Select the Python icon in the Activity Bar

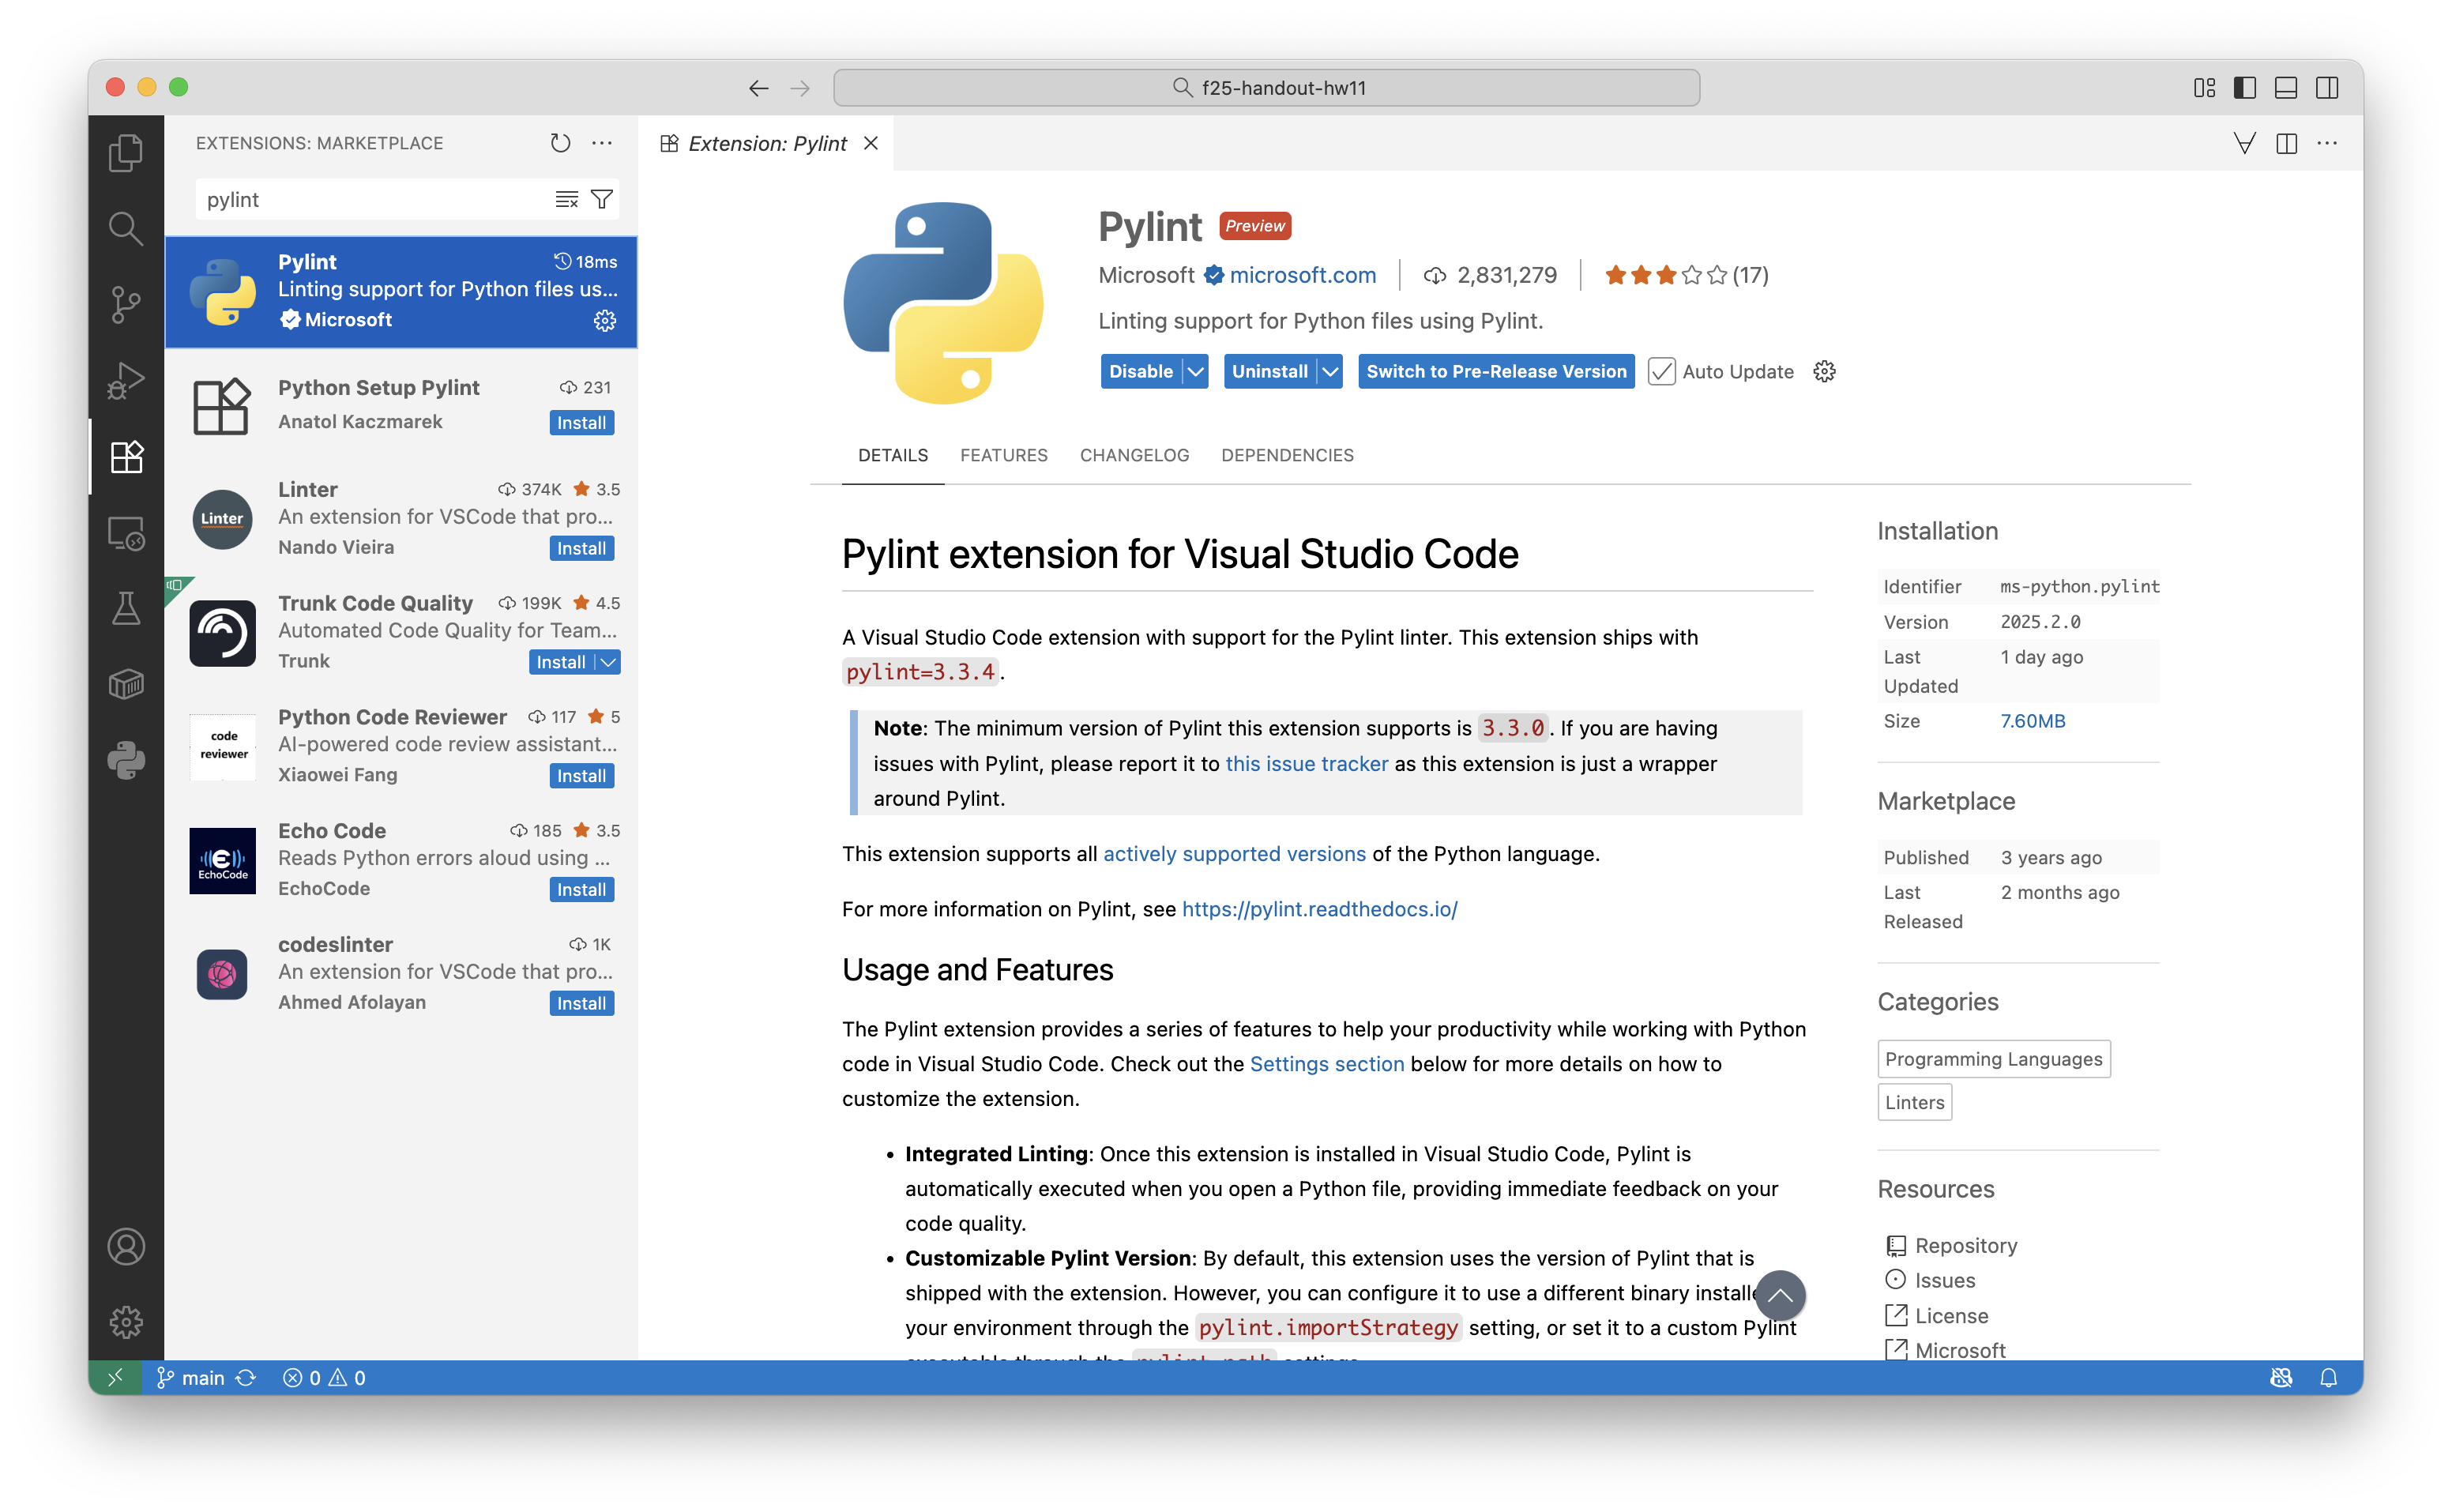(126, 760)
